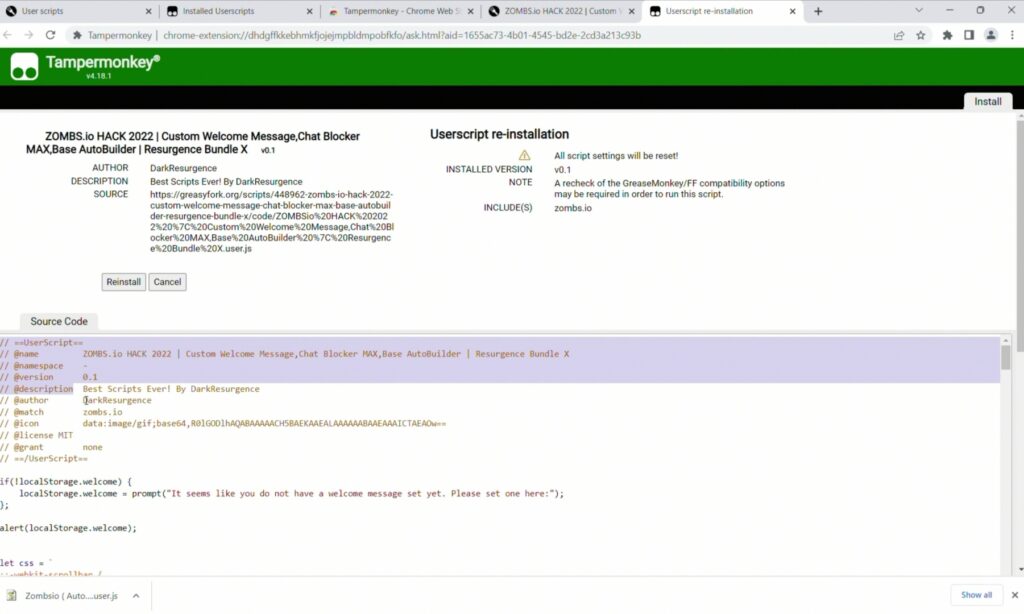Click the @match zombs.io code line
The image size is (1024, 614).
(x=61, y=412)
